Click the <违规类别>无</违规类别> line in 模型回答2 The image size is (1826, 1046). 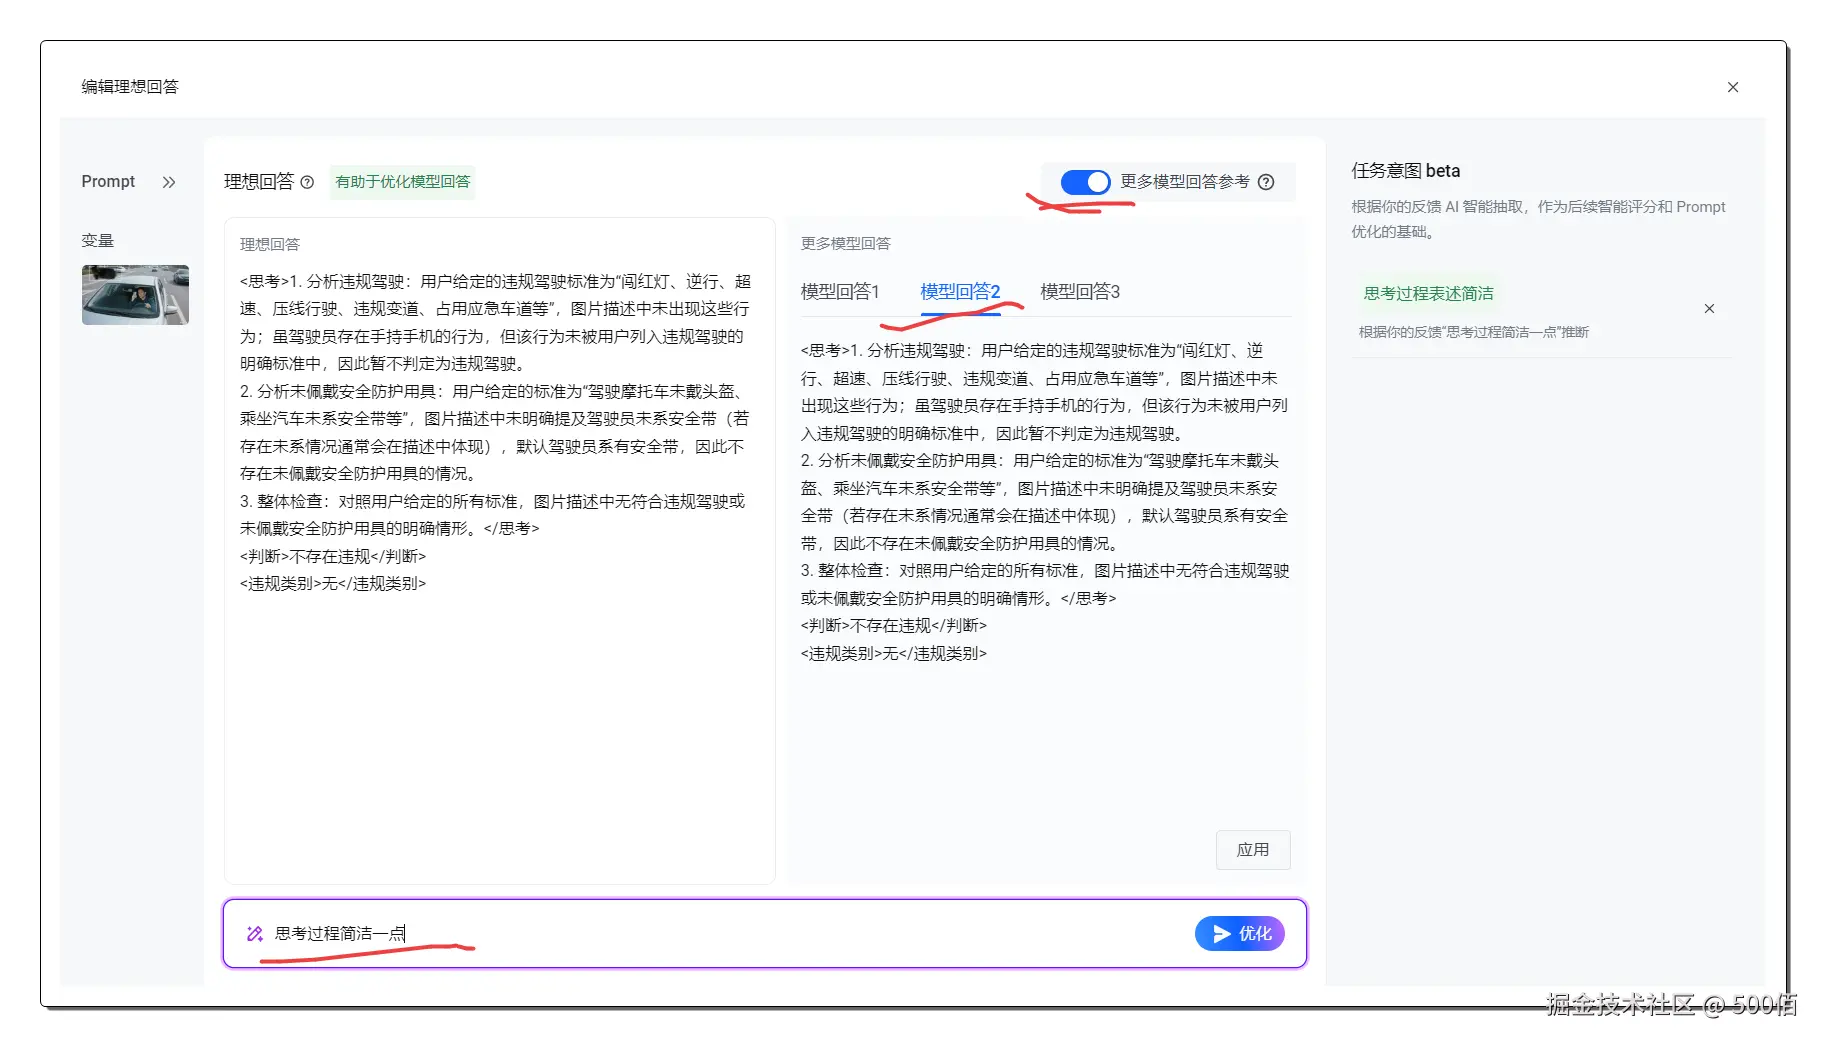click(x=894, y=654)
